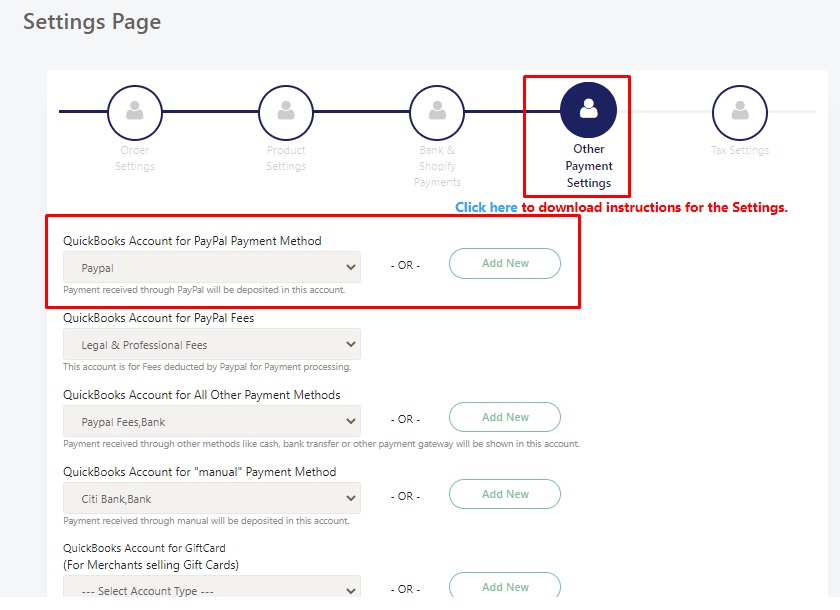Click 'QuickBooks Account for All Other Payment Methods' label
The image size is (840, 610).
pos(201,395)
